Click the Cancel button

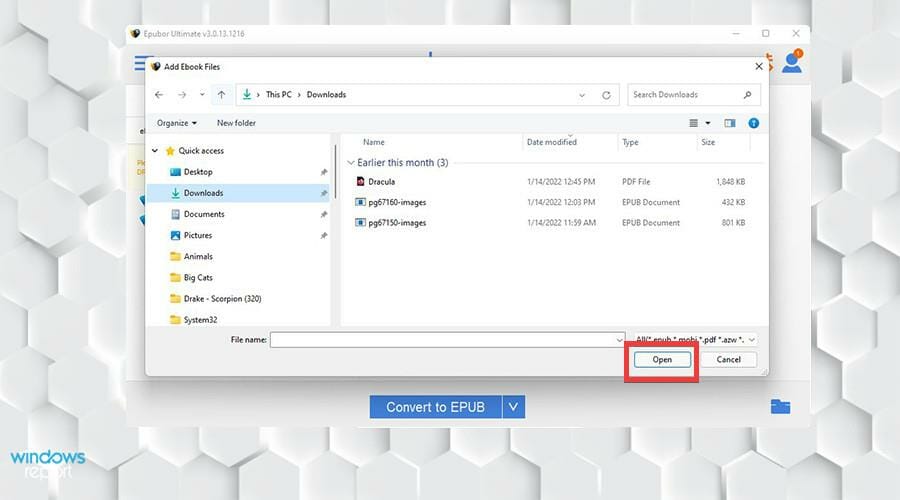[x=728, y=359]
